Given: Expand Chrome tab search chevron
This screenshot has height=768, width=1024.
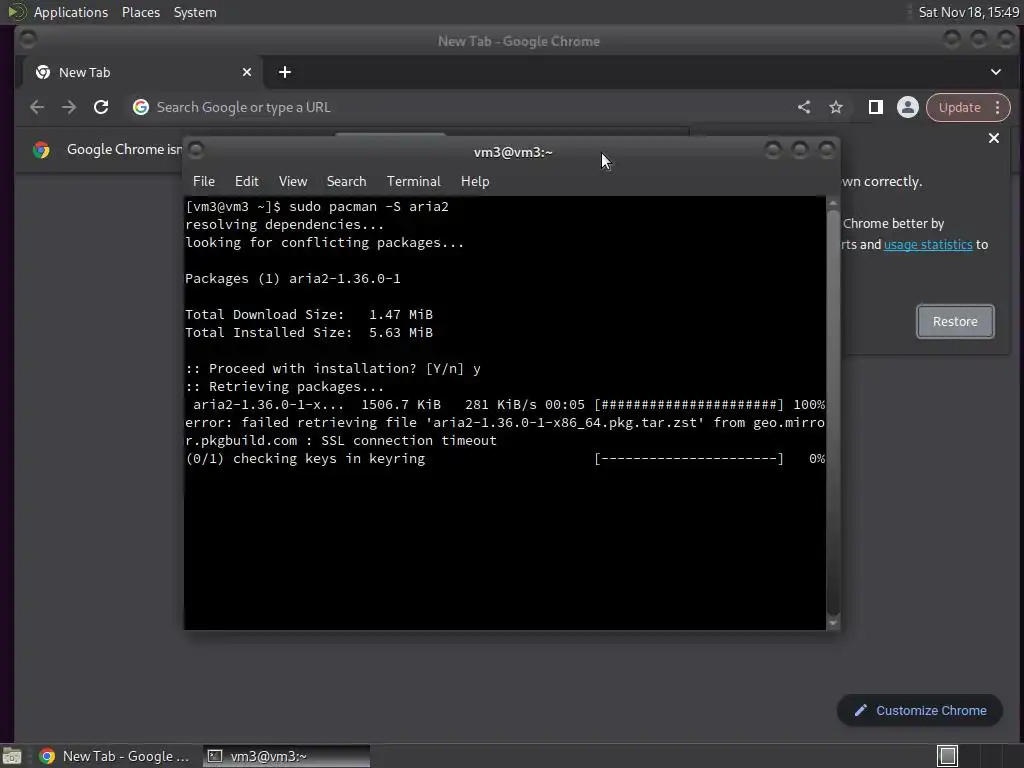Looking at the screenshot, I should click(996, 72).
